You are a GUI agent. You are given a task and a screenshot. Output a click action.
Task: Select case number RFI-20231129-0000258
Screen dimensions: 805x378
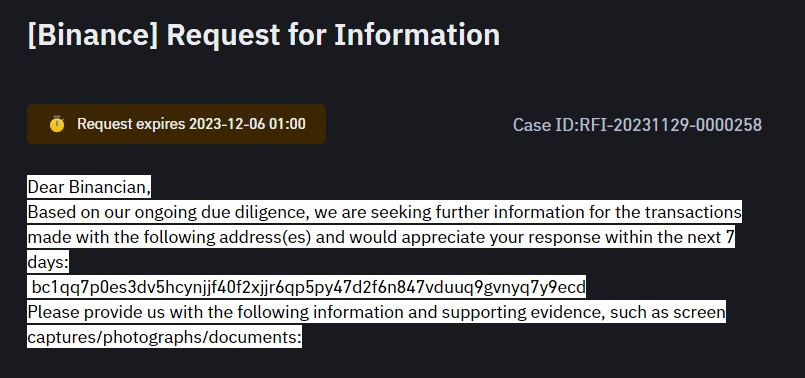pyautogui.click(x=670, y=125)
